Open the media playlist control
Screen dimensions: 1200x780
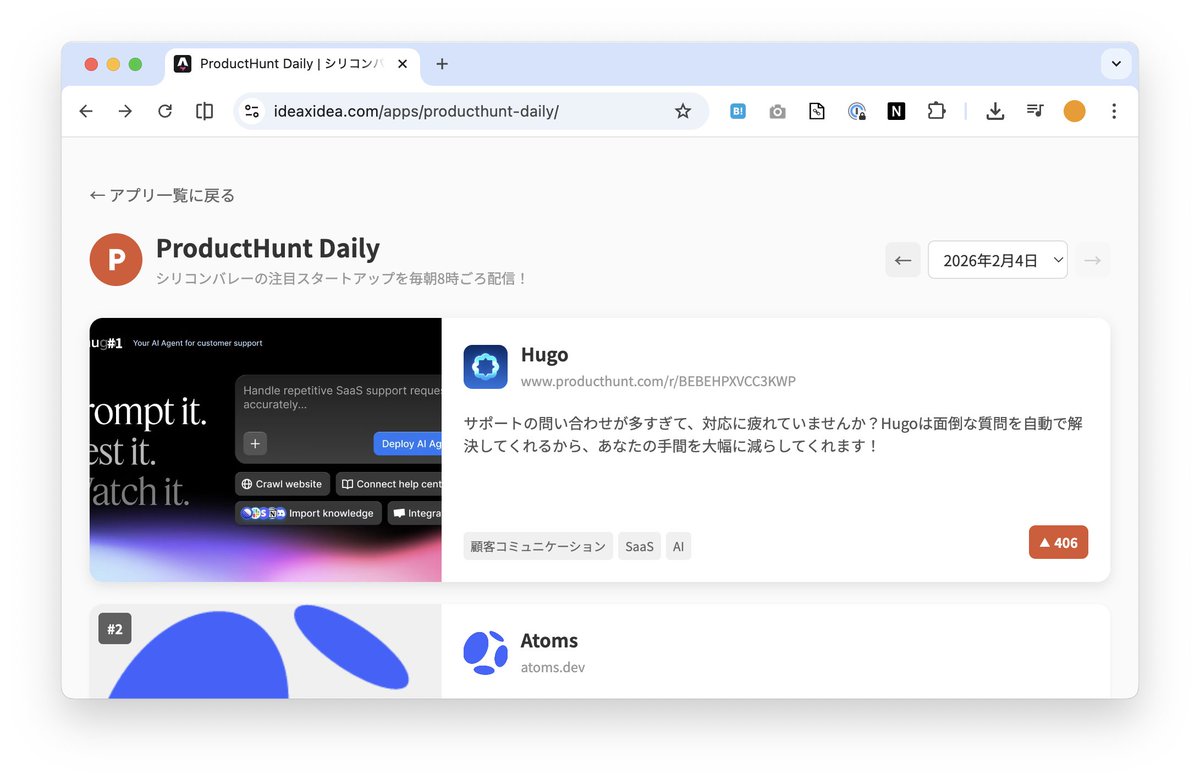[1035, 111]
